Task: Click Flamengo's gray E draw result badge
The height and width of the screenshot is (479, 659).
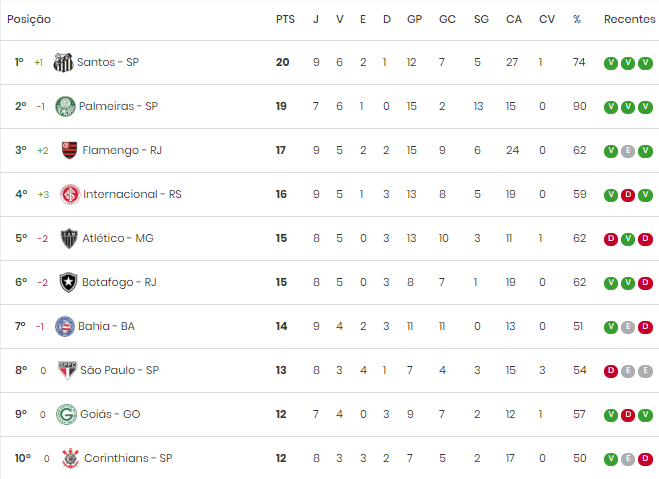Action: pyautogui.click(x=628, y=151)
